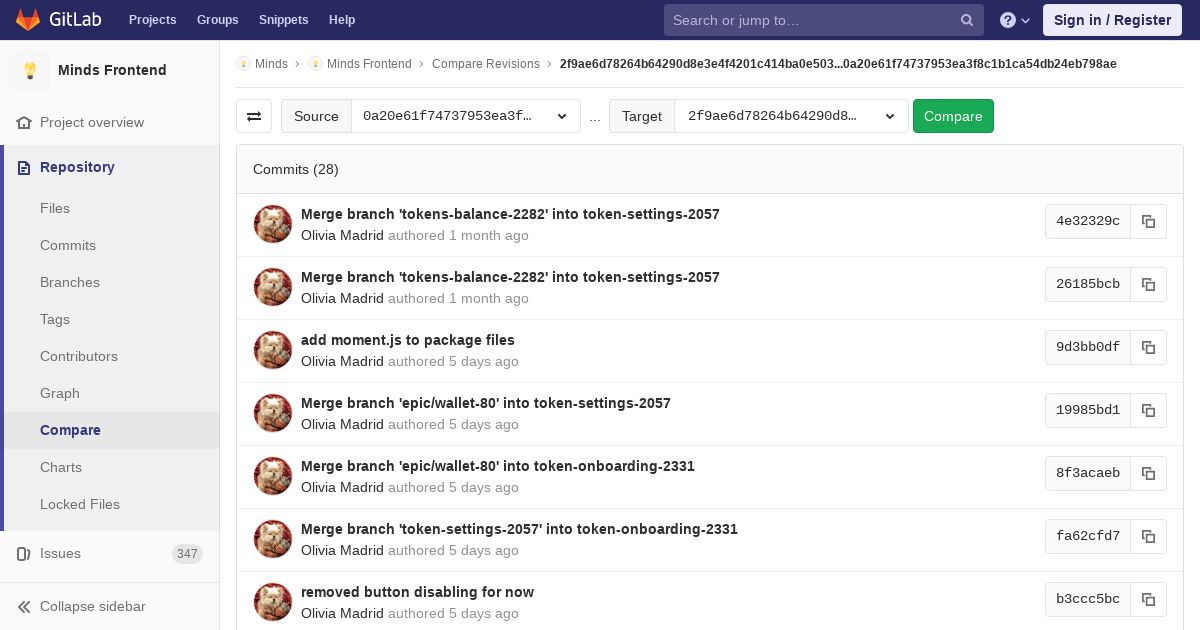Open Issues in the sidebar
This screenshot has width=1200, height=630.
tap(60, 553)
